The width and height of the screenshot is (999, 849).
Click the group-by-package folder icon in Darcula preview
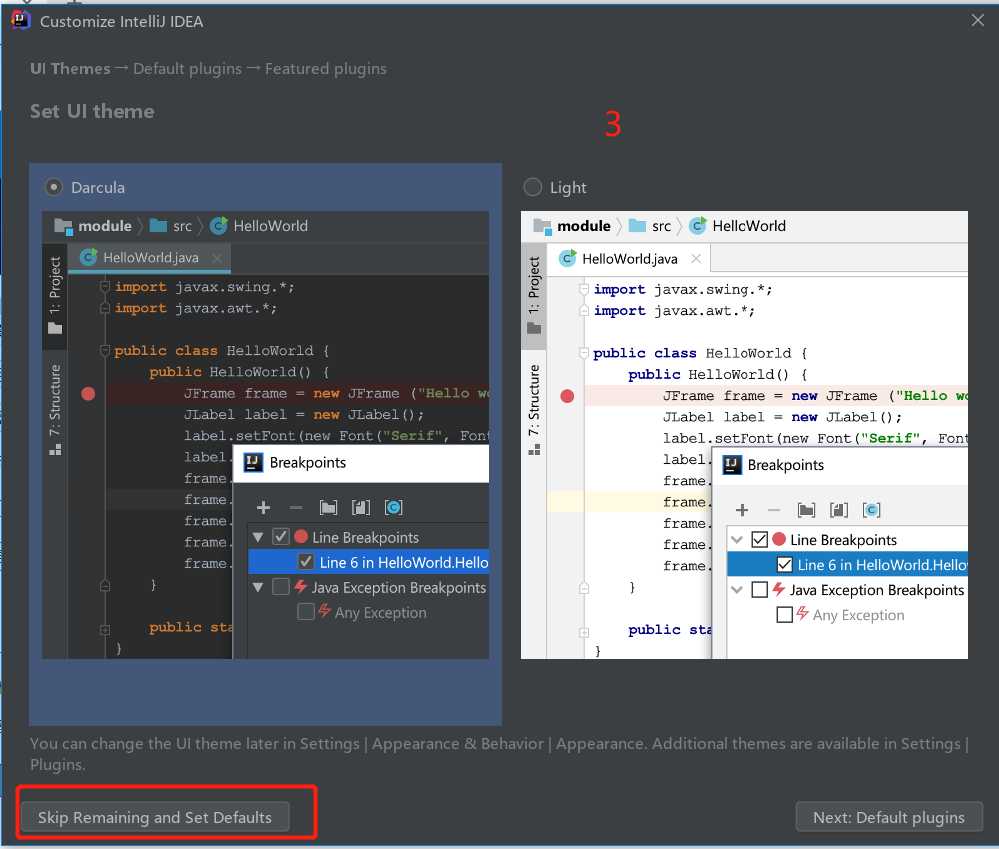(x=328, y=508)
